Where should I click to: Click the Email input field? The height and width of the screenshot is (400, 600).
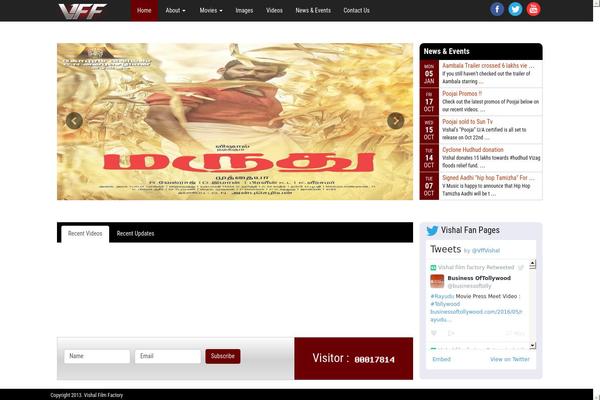168,356
